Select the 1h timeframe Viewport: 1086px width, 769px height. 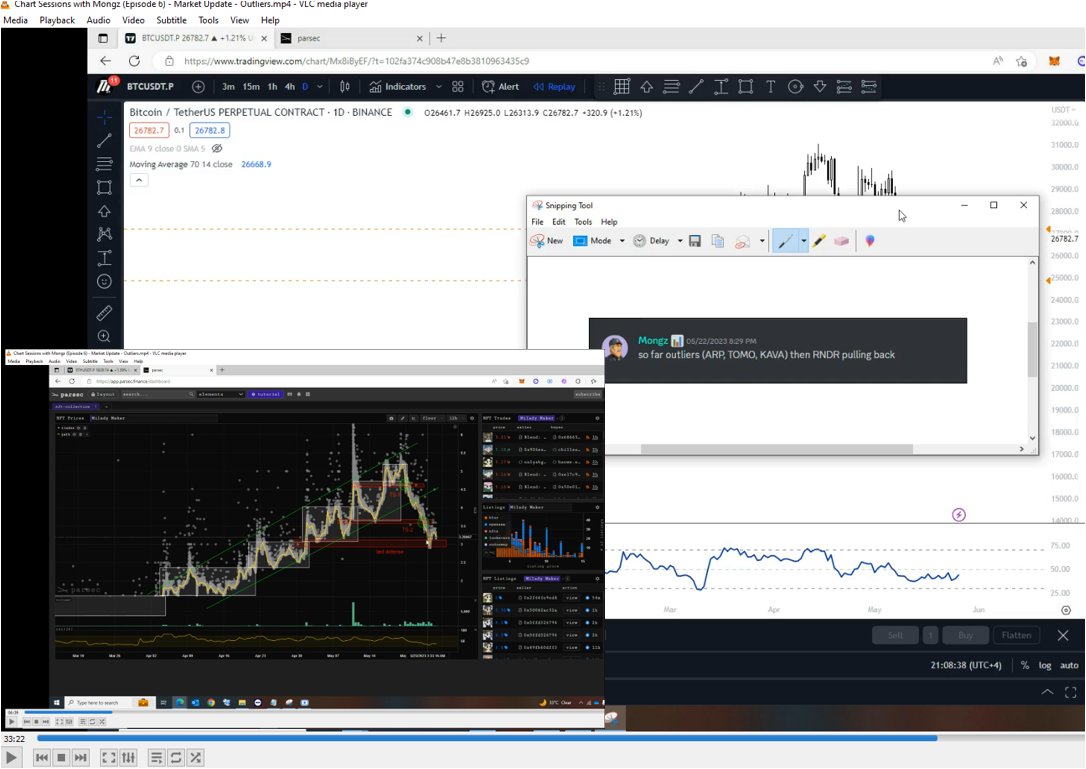click(x=272, y=87)
